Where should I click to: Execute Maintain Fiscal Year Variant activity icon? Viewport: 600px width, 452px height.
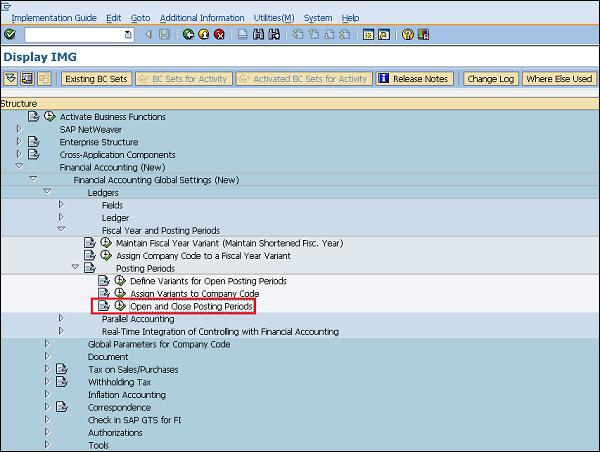(106, 243)
